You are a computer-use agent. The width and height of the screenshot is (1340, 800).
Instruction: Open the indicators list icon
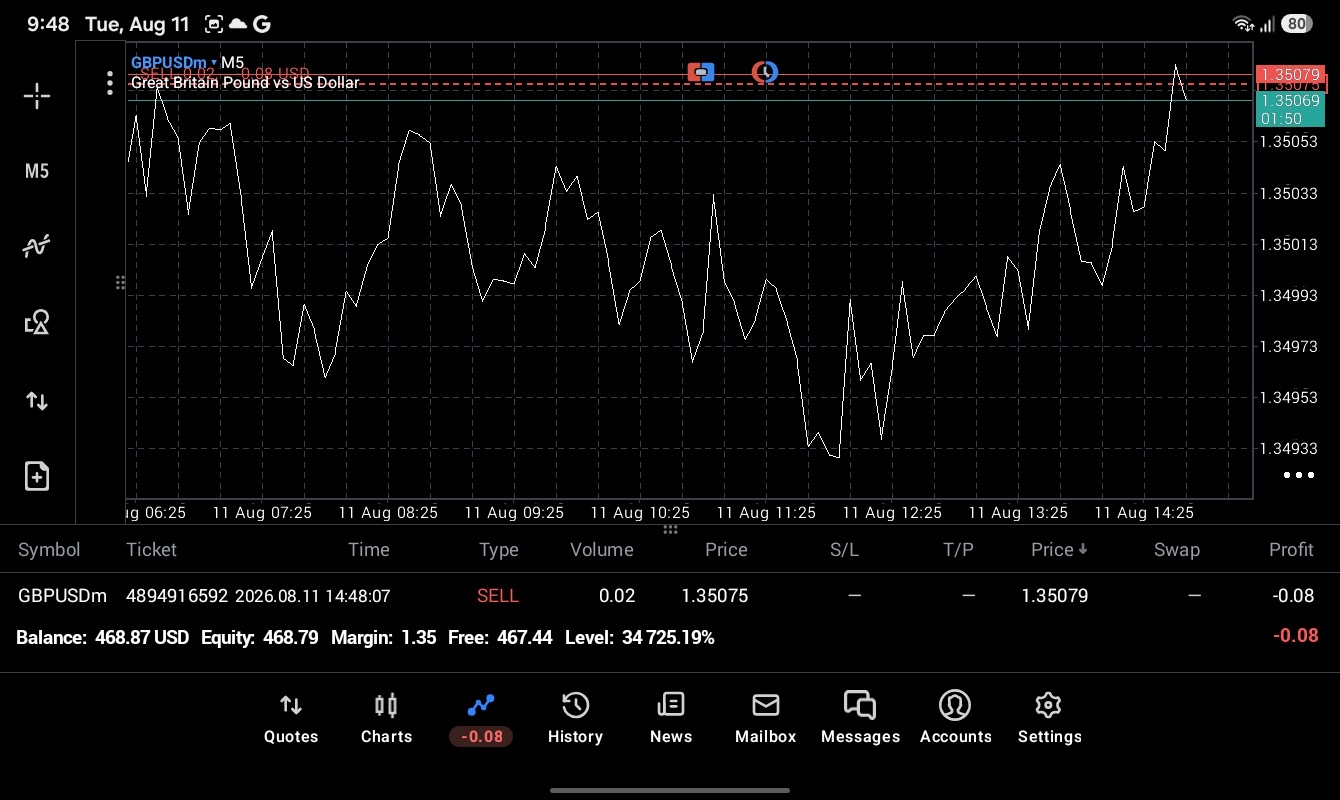37,246
